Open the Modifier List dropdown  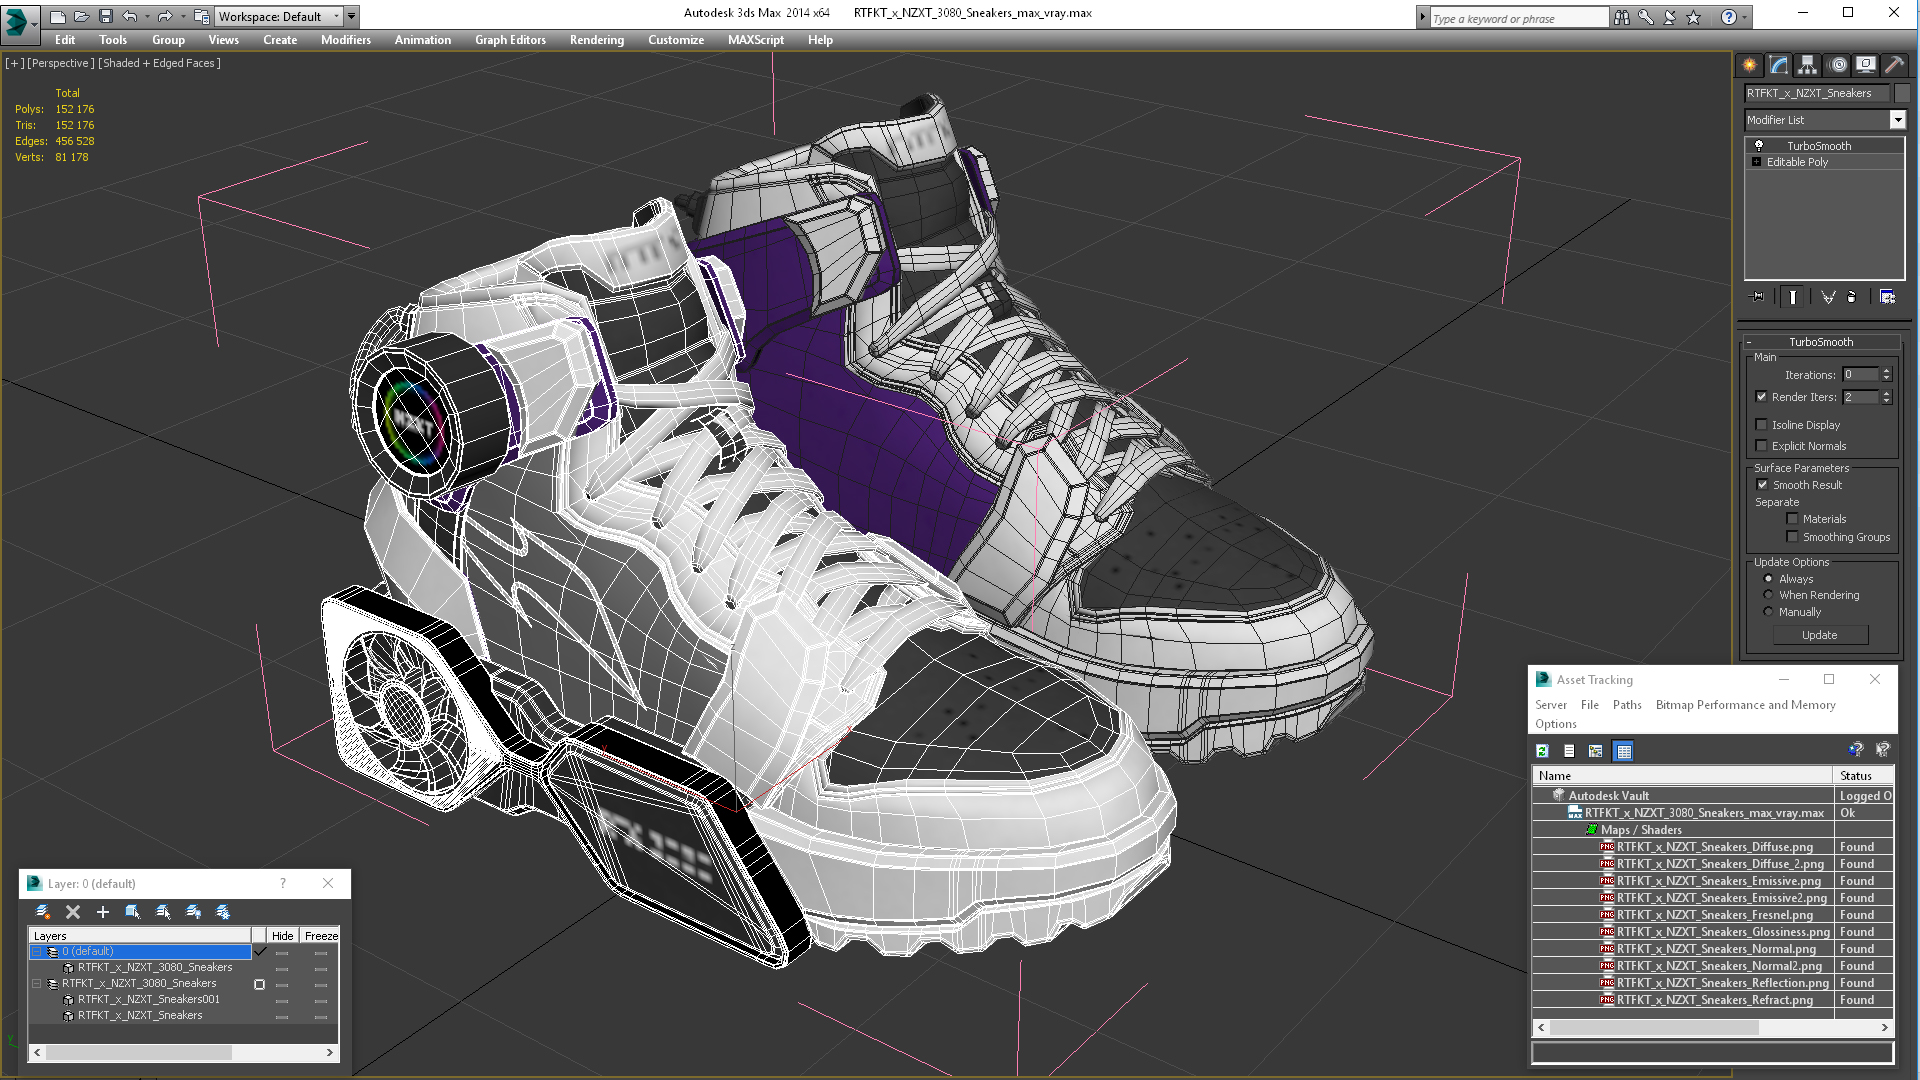1897,120
